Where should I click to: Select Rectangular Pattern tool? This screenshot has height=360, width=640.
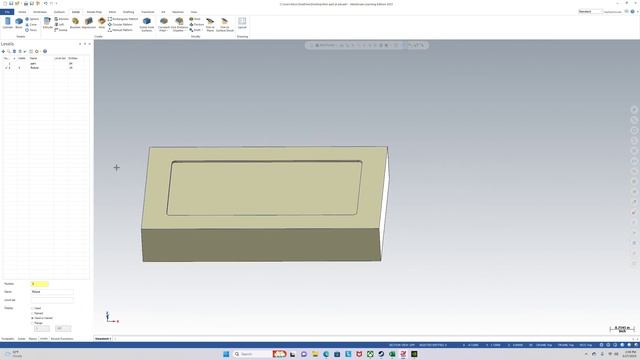123,19
